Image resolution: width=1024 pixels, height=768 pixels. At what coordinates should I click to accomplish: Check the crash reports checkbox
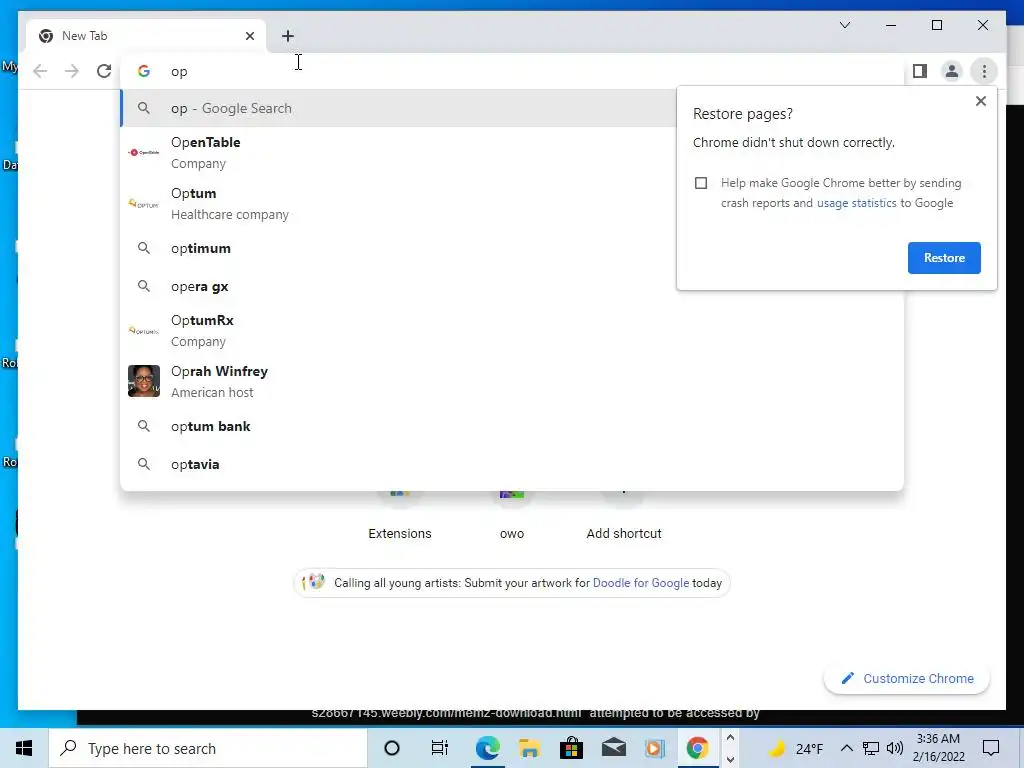pos(701,183)
